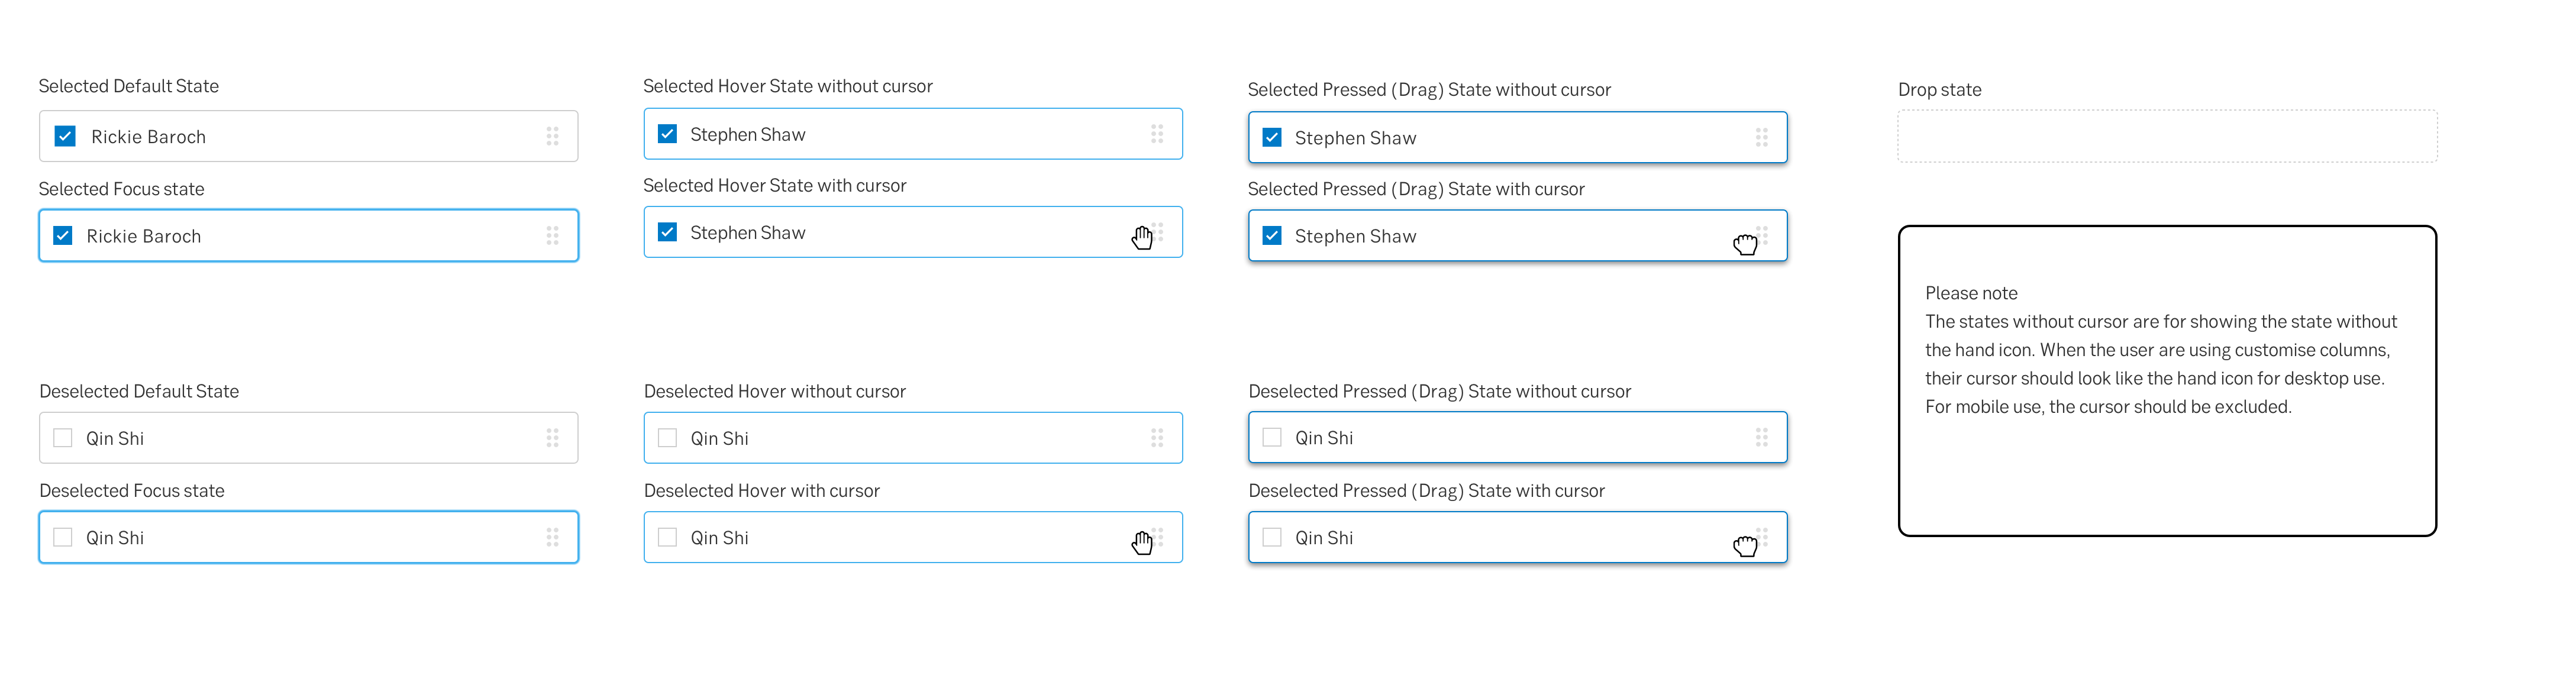
Task: Click pointing hand cursor in Selected Hover row
Action: [1142, 237]
